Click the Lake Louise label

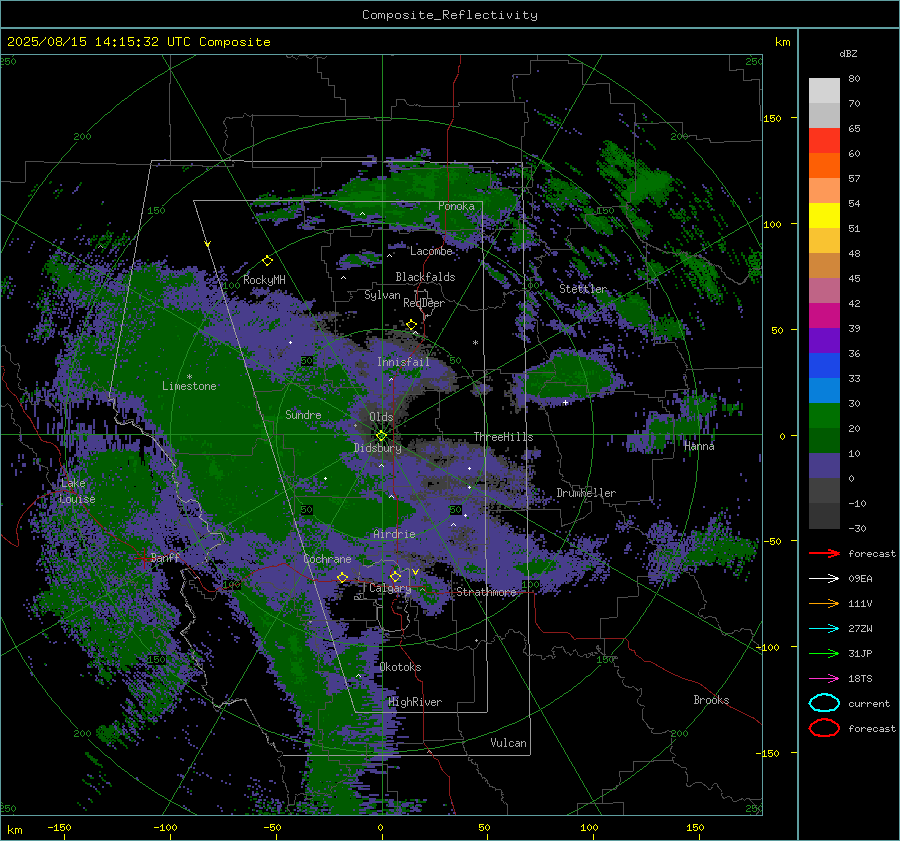point(77,491)
